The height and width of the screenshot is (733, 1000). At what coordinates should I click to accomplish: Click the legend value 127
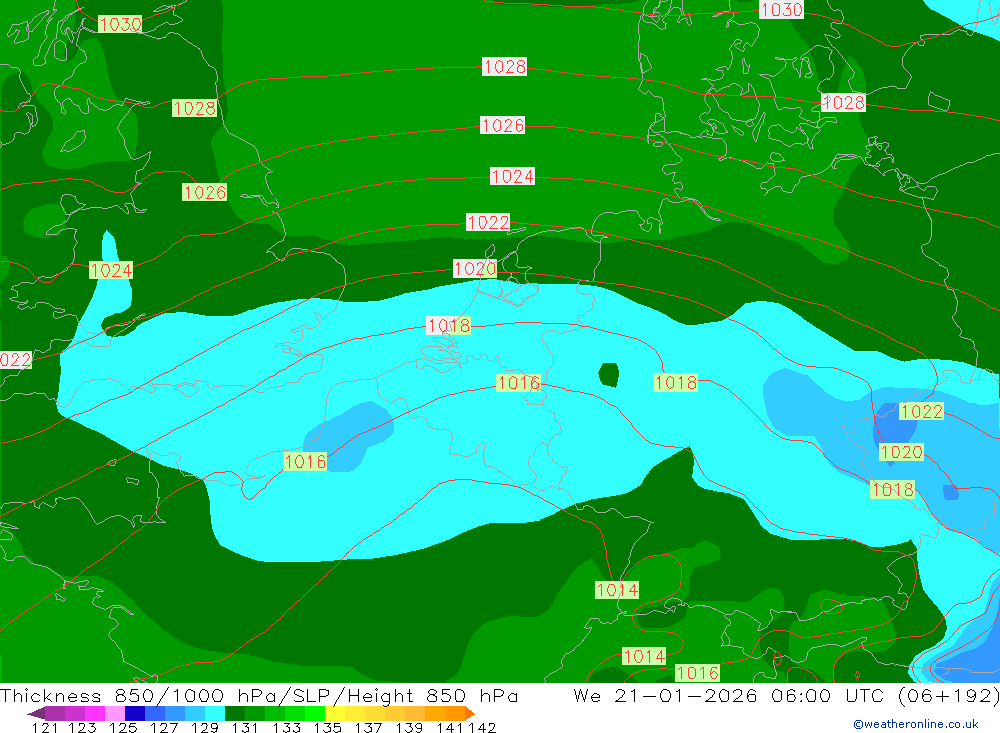click(x=164, y=727)
